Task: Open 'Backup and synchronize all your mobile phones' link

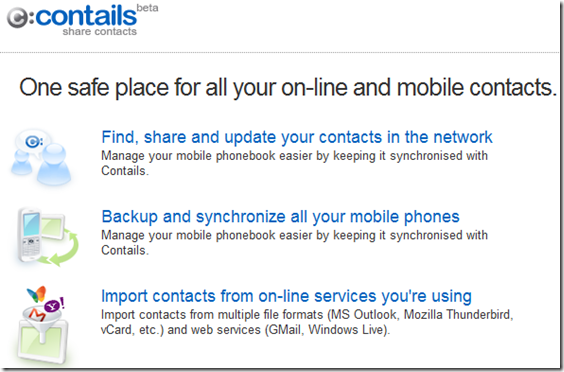Action: point(280,217)
